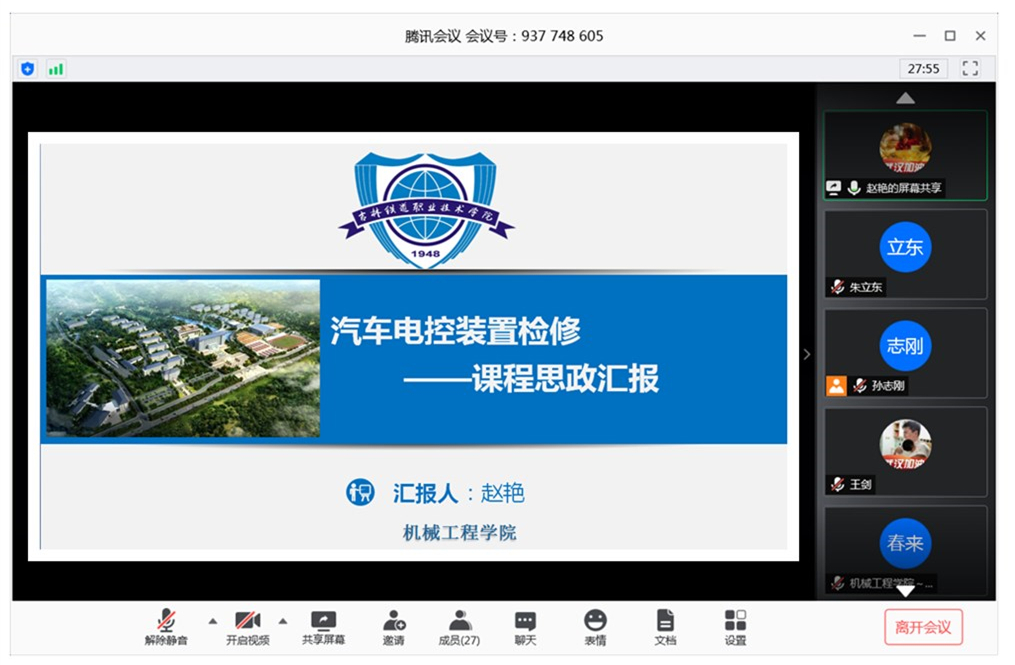Check the green network signal icon

tap(56, 69)
